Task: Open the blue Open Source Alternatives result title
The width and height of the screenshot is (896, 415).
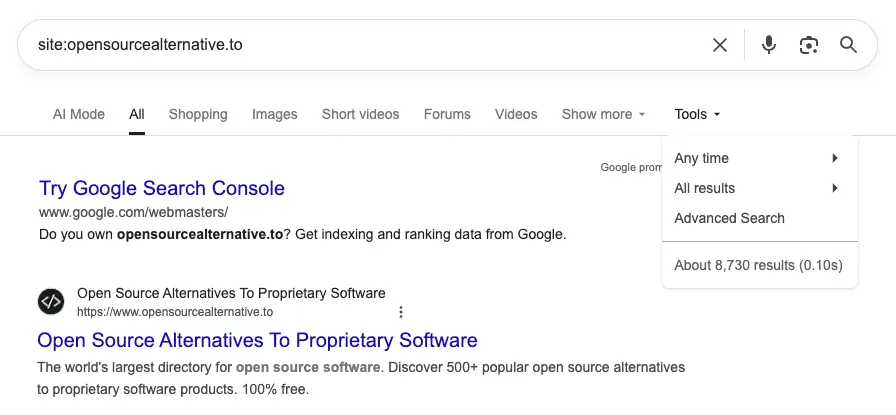Action: (x=257, y=340)
